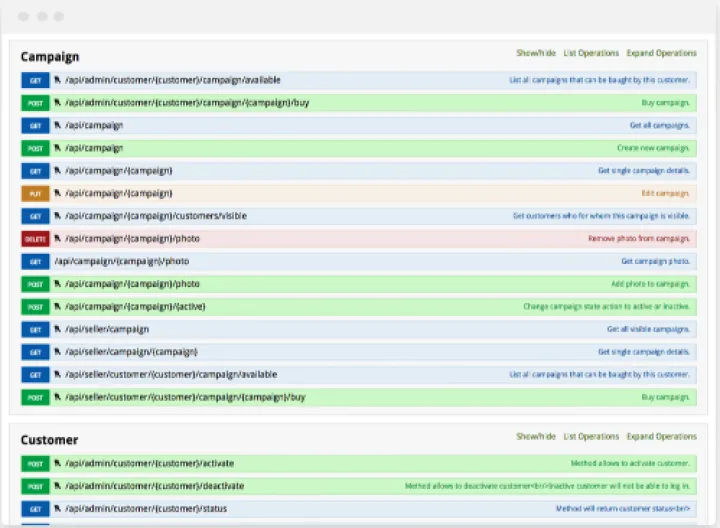Click the GET badge for /api/campaign
The width and height of the screenshot is (720, 528).
(35, 125)
